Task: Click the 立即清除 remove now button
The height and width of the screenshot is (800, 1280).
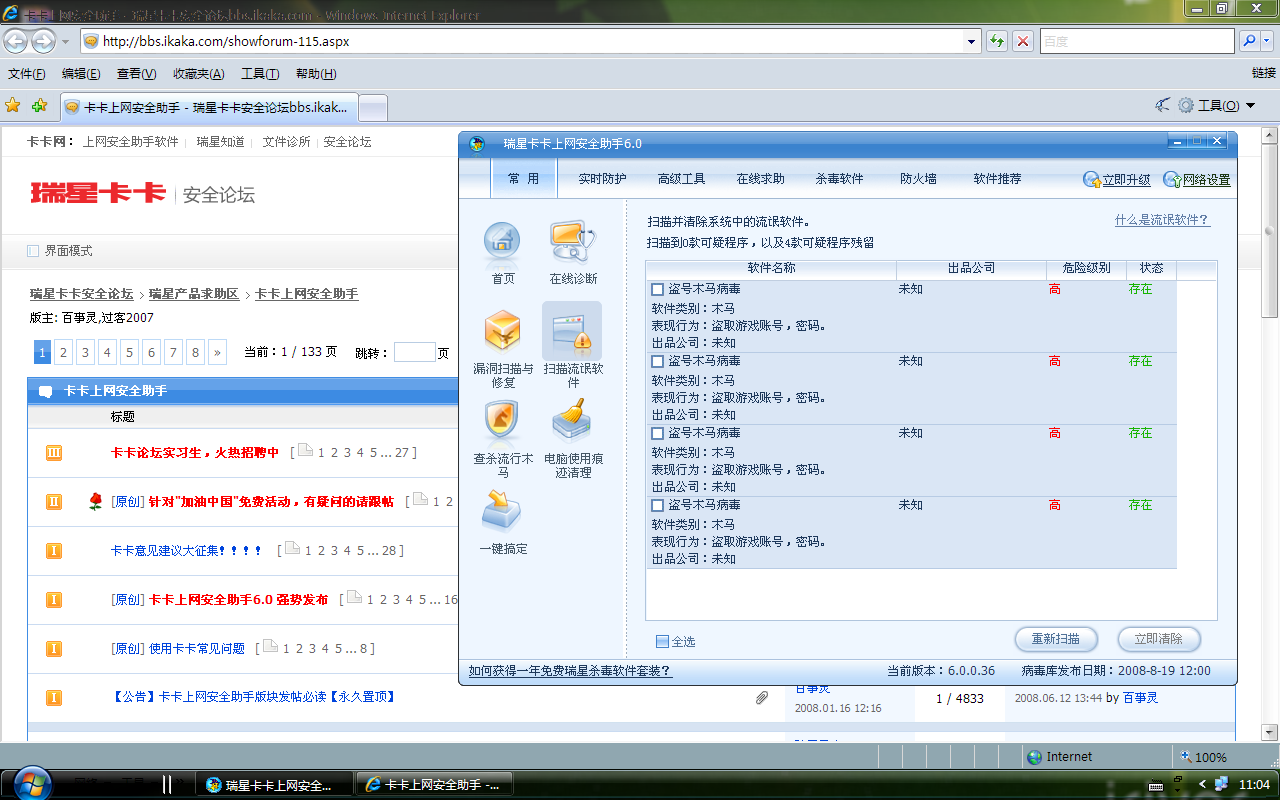Action: coord(1158,639)
